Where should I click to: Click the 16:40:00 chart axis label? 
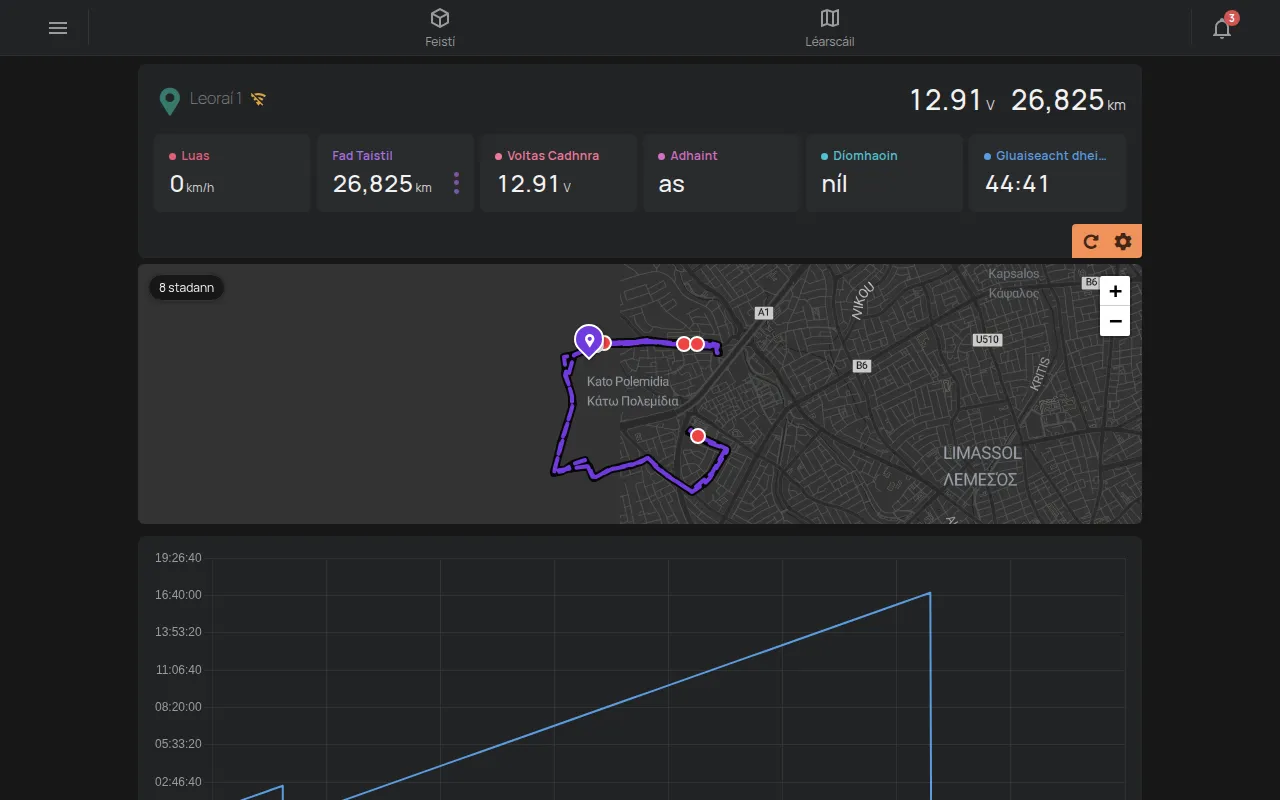point(178,595)
